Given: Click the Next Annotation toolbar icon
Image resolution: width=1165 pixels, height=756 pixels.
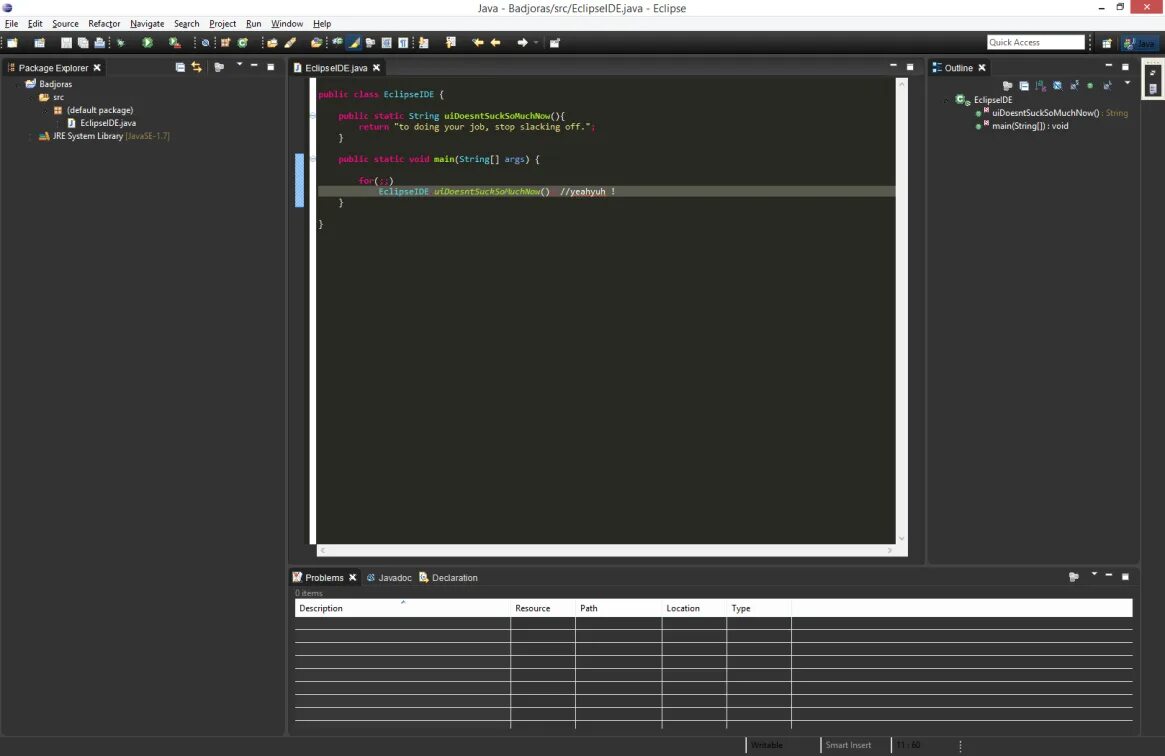Looking at the screenshot, I should coord(424,43).
